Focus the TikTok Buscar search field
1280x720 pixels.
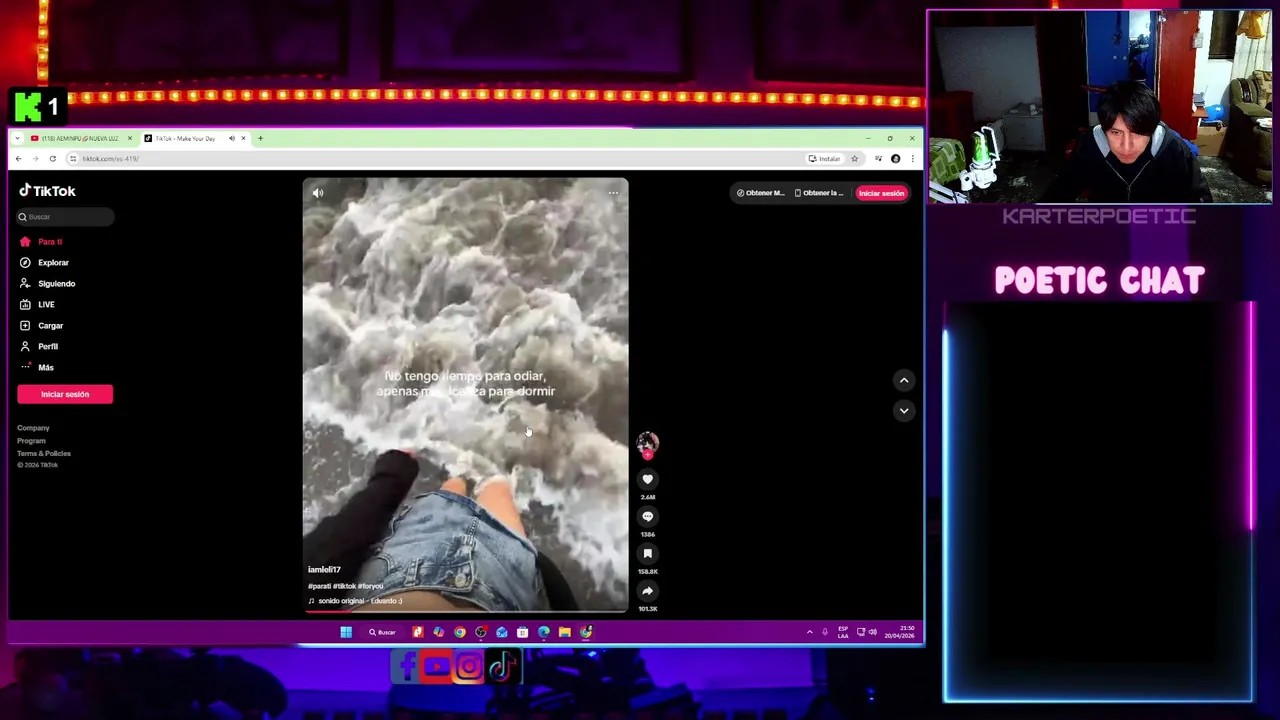[65, 217]
